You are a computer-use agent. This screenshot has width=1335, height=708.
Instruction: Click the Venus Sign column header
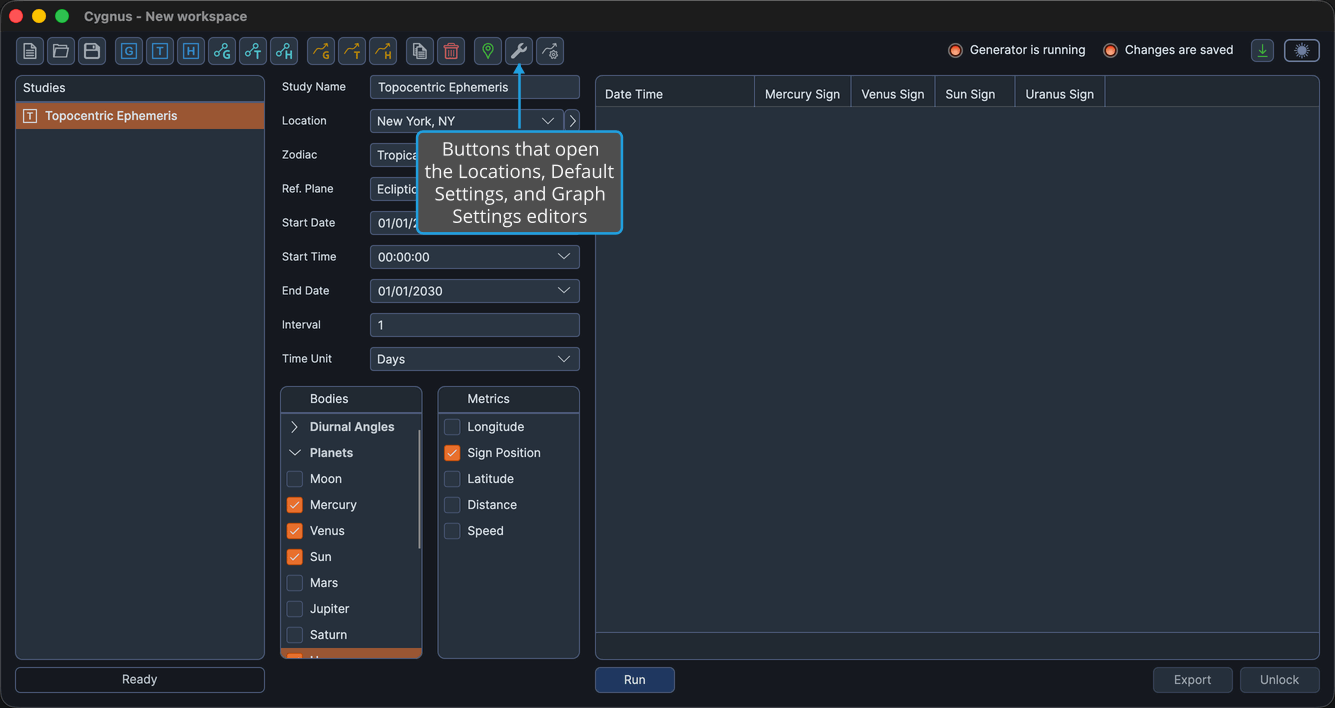click(893, 94)
